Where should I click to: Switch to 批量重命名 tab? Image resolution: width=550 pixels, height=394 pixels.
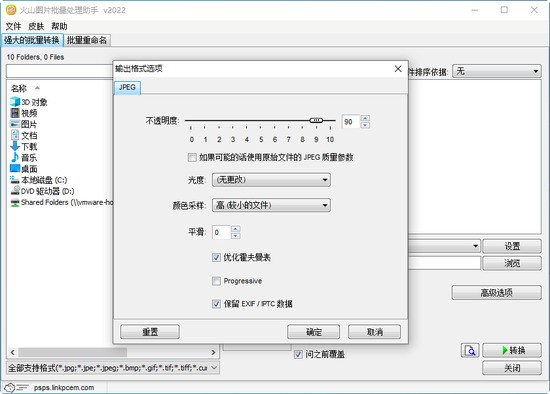click(87, 40)
